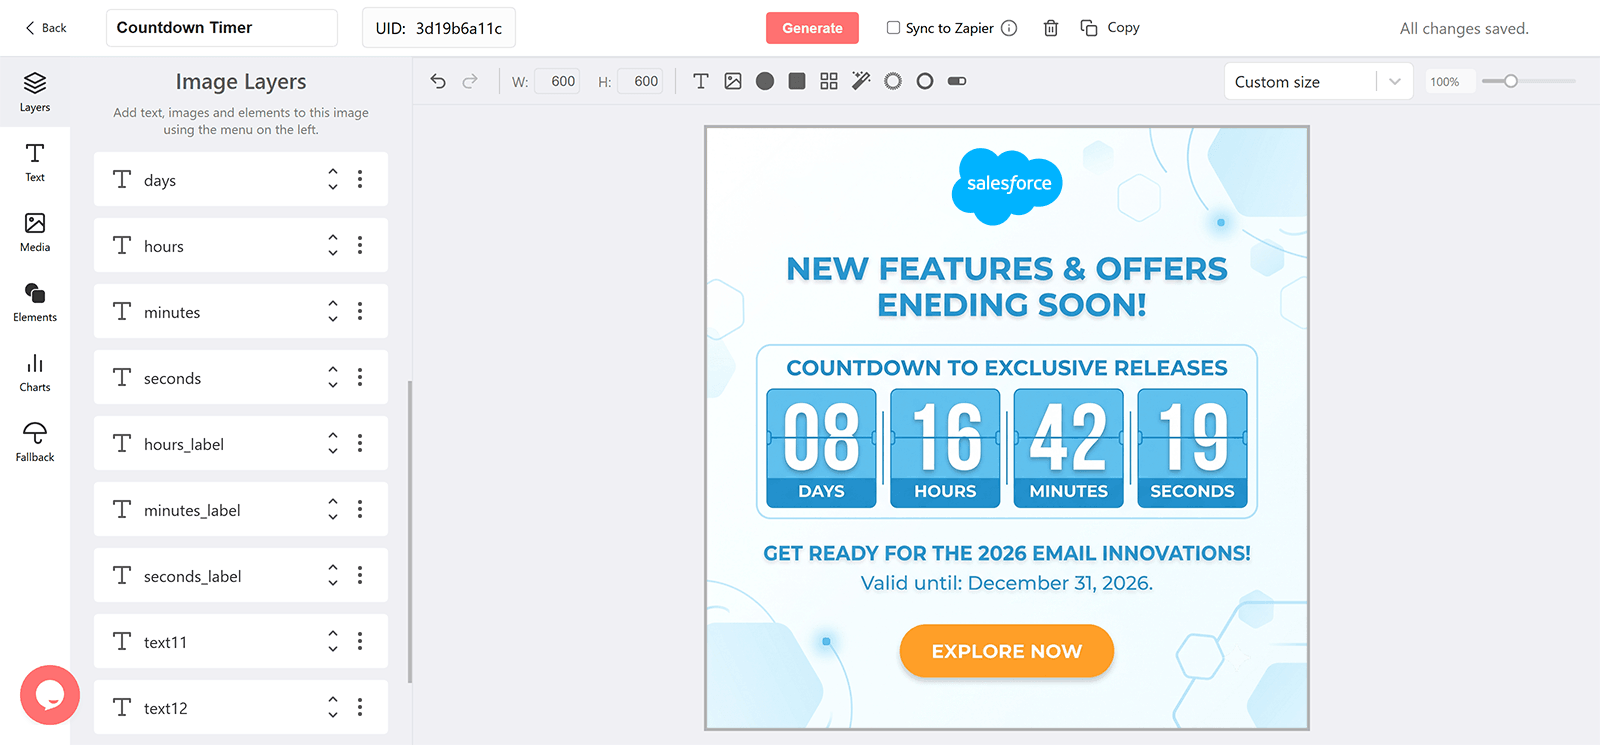
Task: Select the minutes text layer
Action: pos(241,311)
